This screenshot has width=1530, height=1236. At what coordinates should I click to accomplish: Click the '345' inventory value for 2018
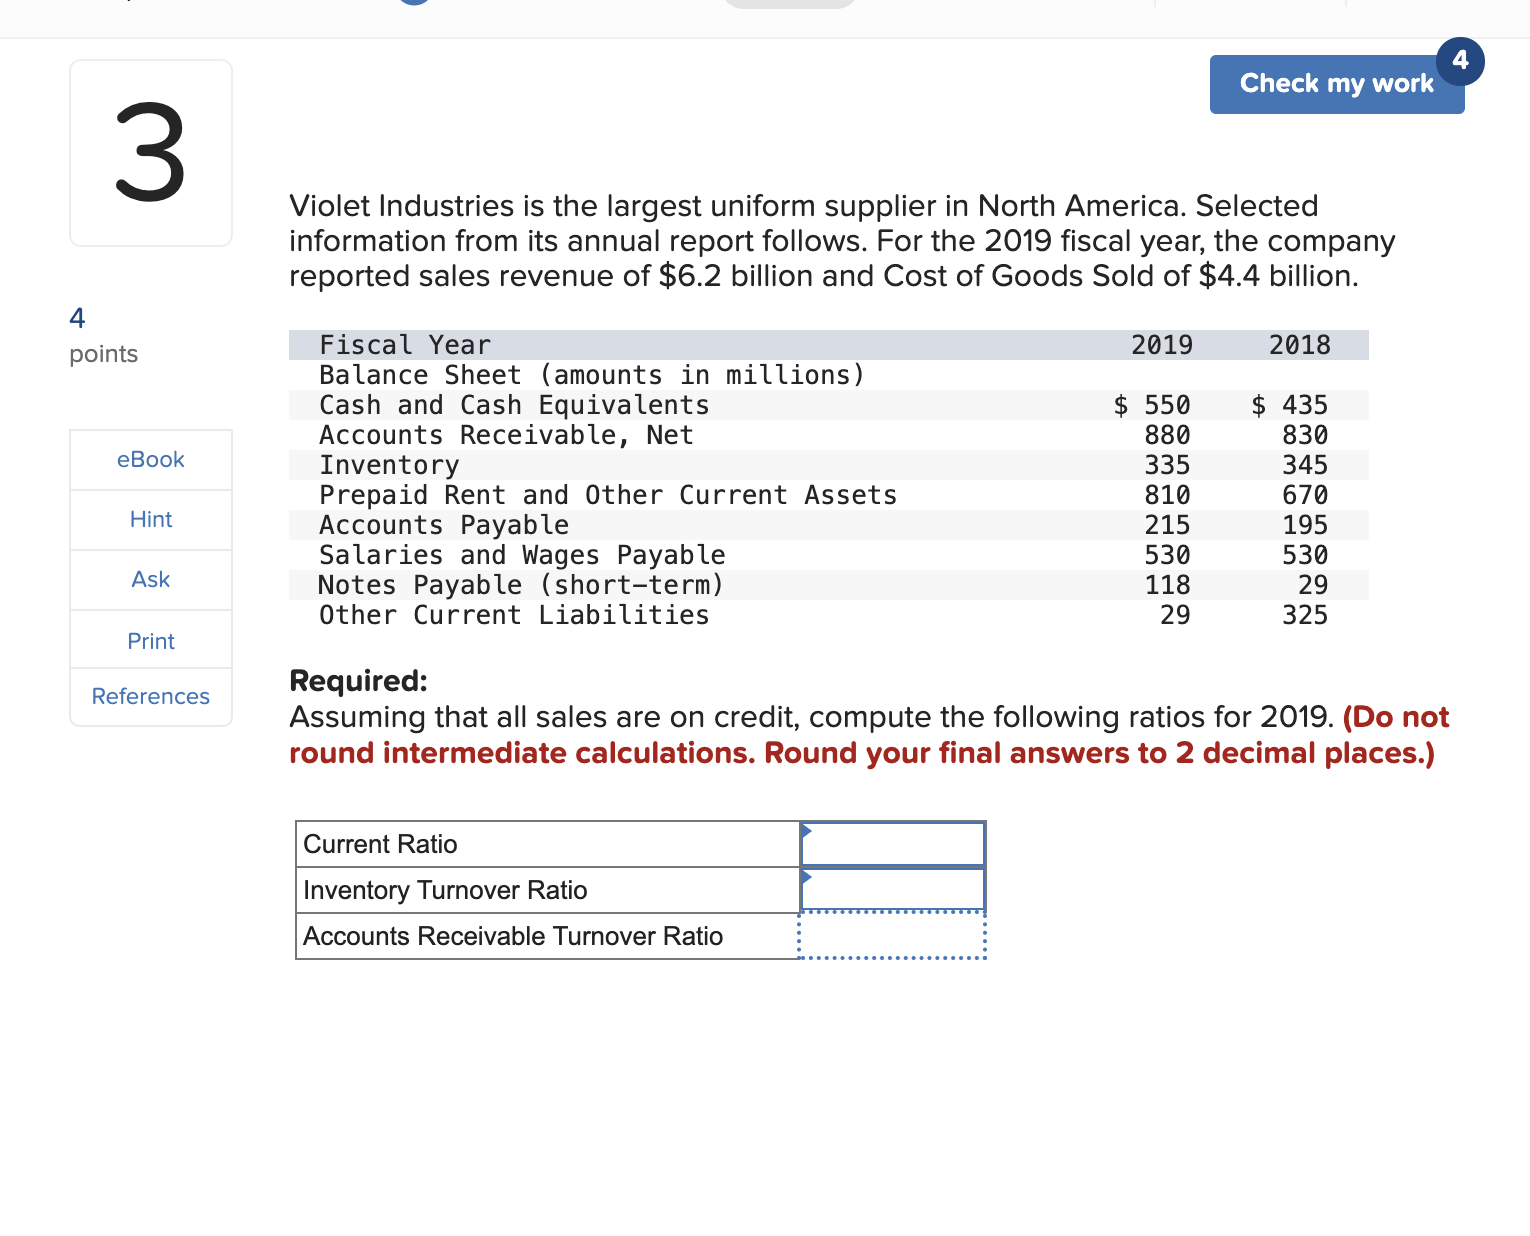1306,465
